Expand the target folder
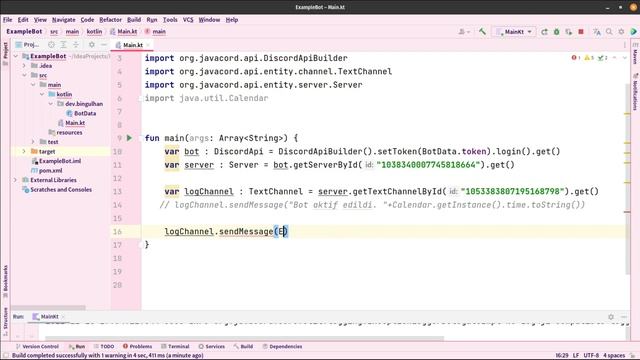 point(24,151)
